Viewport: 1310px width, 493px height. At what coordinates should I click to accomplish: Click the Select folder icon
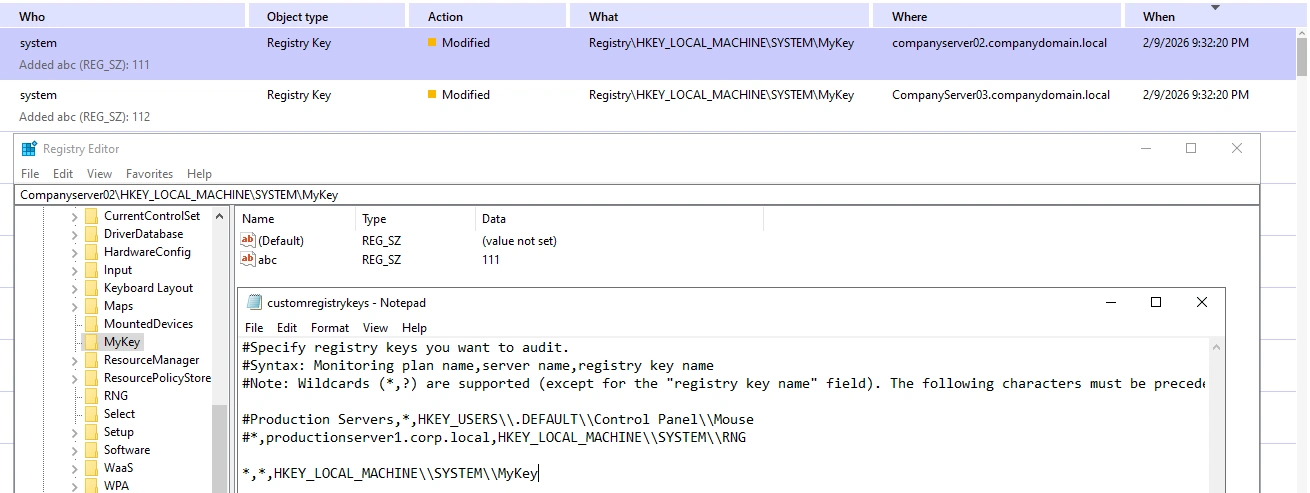pyautogui.click(x=92, y=414)
